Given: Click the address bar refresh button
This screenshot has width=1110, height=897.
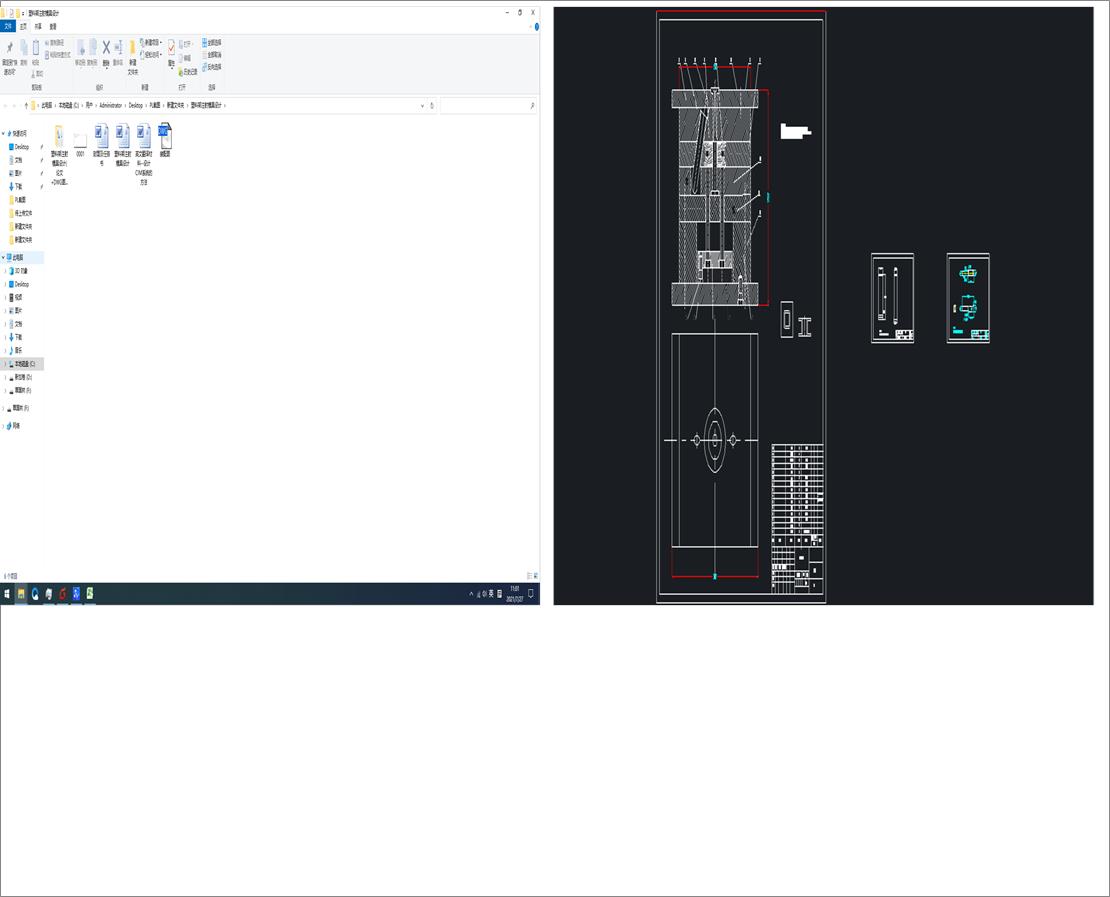Looking at the screenshot, I should pos(432,105).
